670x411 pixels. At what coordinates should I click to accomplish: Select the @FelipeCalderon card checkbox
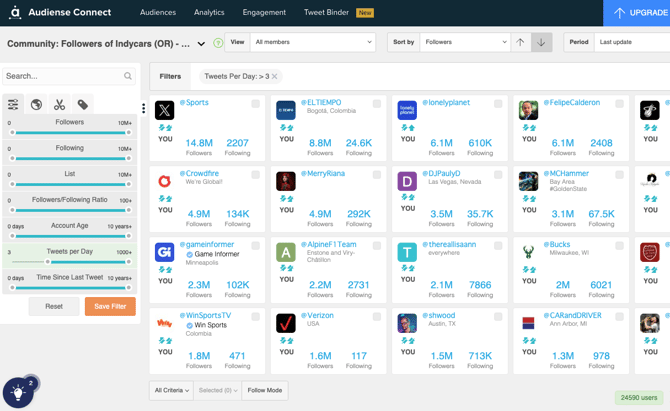620,103
